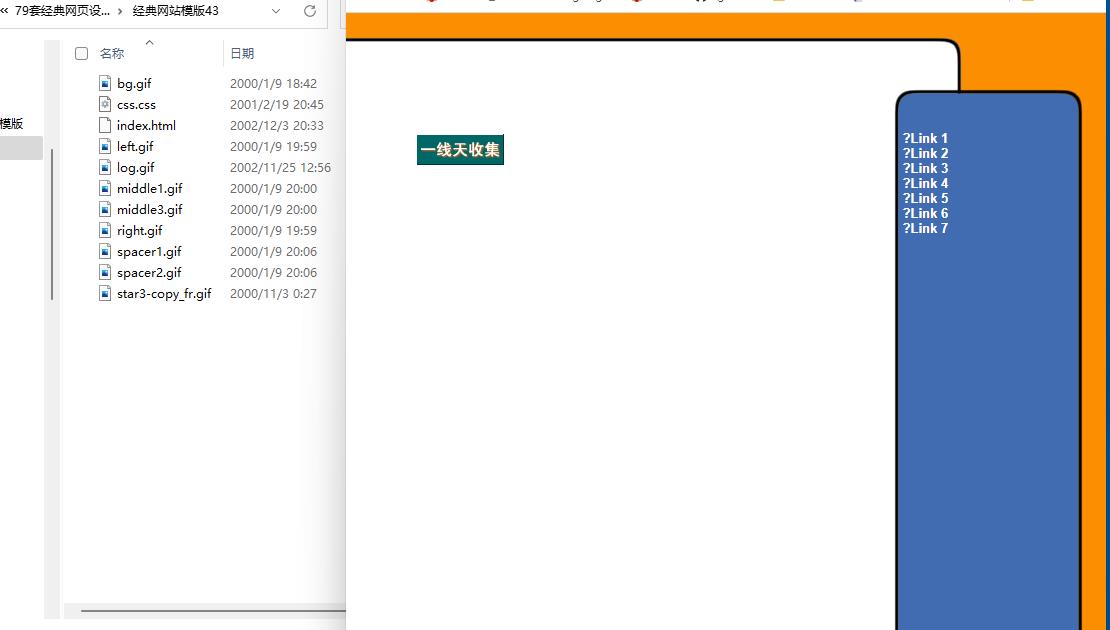Click date 2000/11/3 0:27
Image resolution: width=1110 pixels, height=630 pixels.
(273, 294)
